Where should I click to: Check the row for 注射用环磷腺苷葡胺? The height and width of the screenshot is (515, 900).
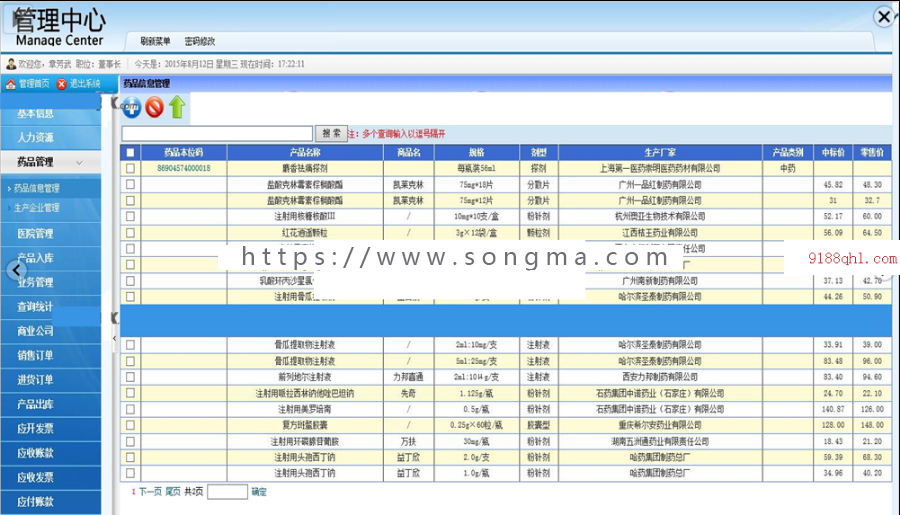[x=130, y=441]
